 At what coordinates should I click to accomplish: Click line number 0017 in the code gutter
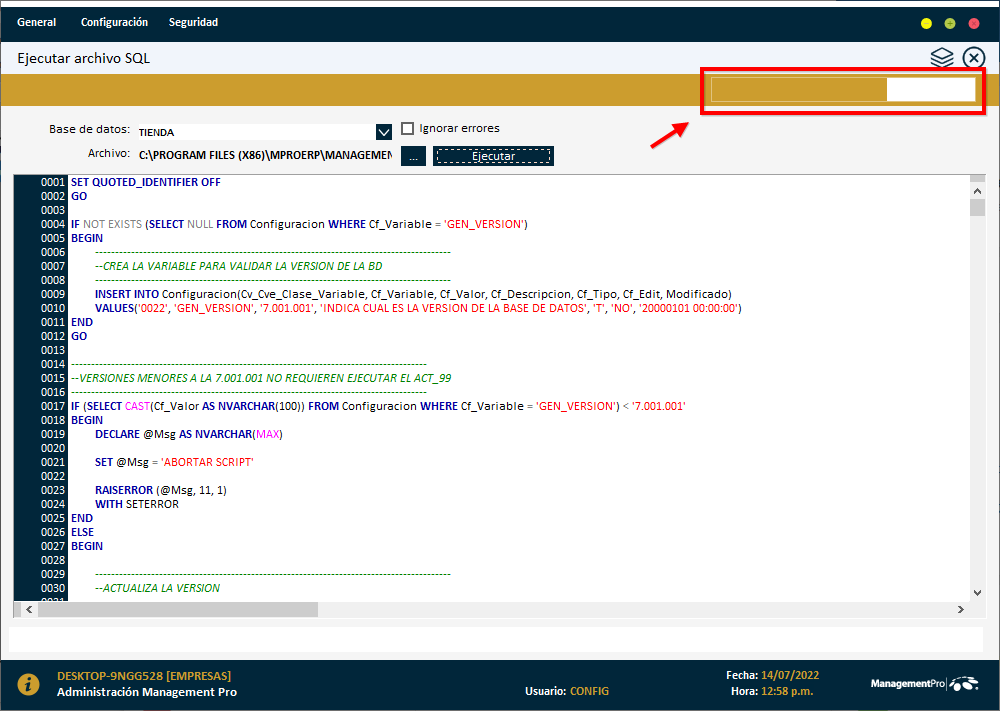(52, 406)
